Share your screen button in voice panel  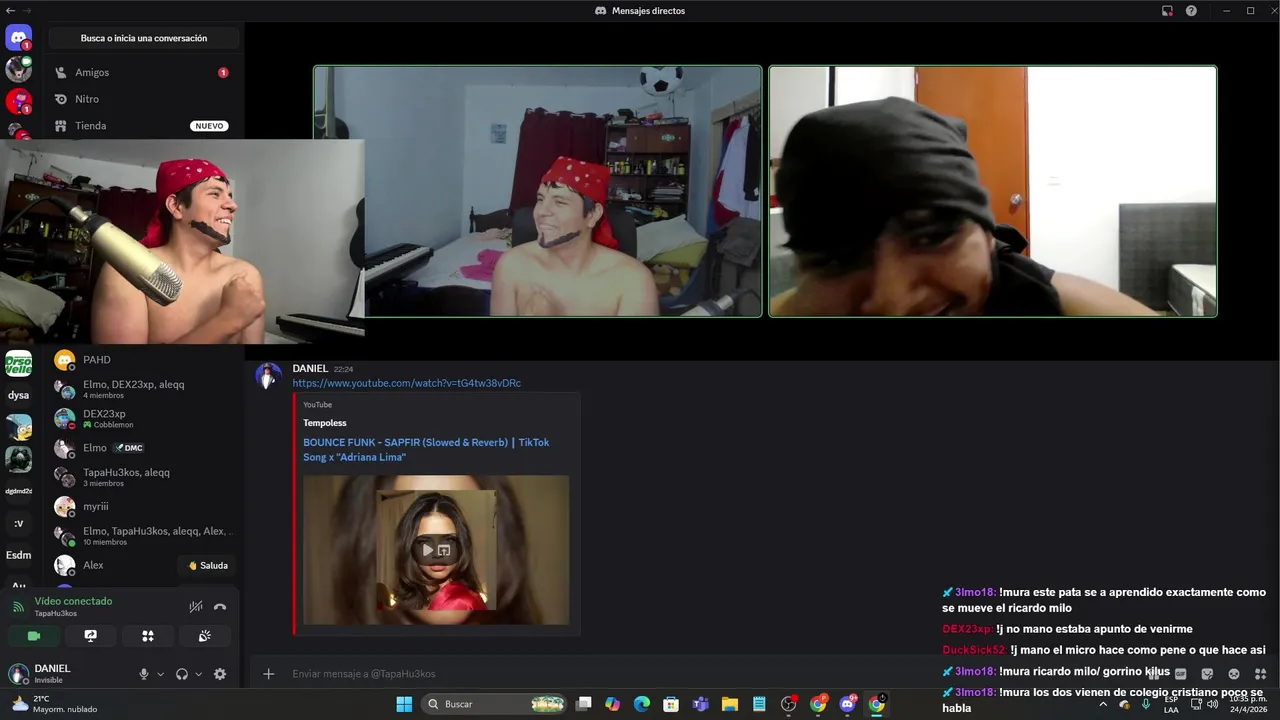click(90, 636)
